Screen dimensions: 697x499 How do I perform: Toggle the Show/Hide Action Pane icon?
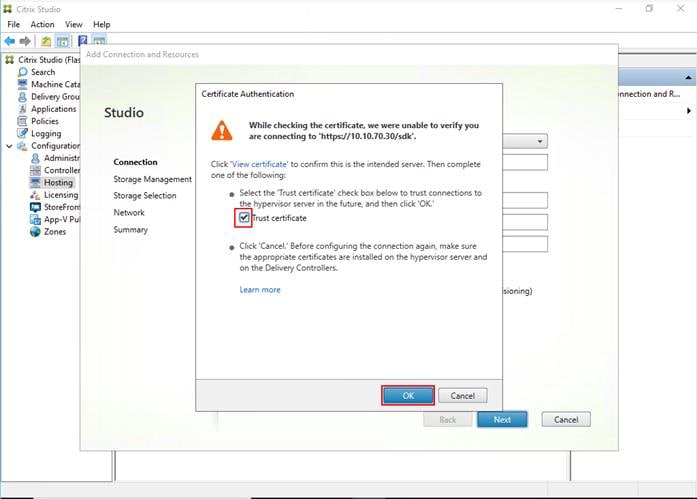pyautogui.click(x=99, y=40)
